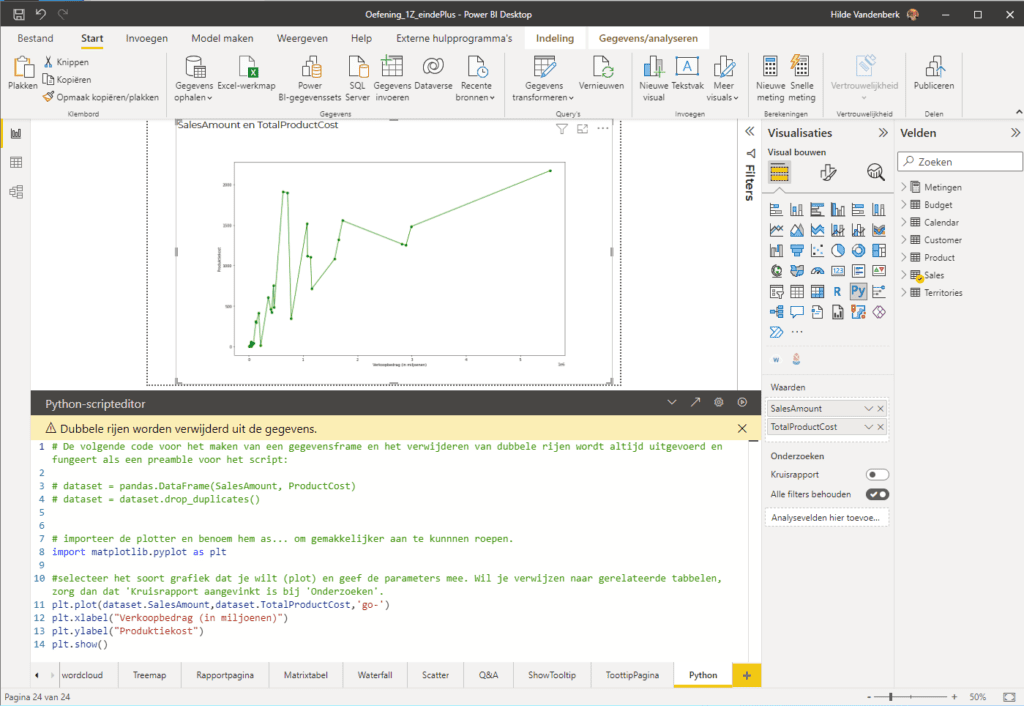1024x706 pixels.
Task: Open the SalesAmount field dropdown arrow
Action: (869, 409)
